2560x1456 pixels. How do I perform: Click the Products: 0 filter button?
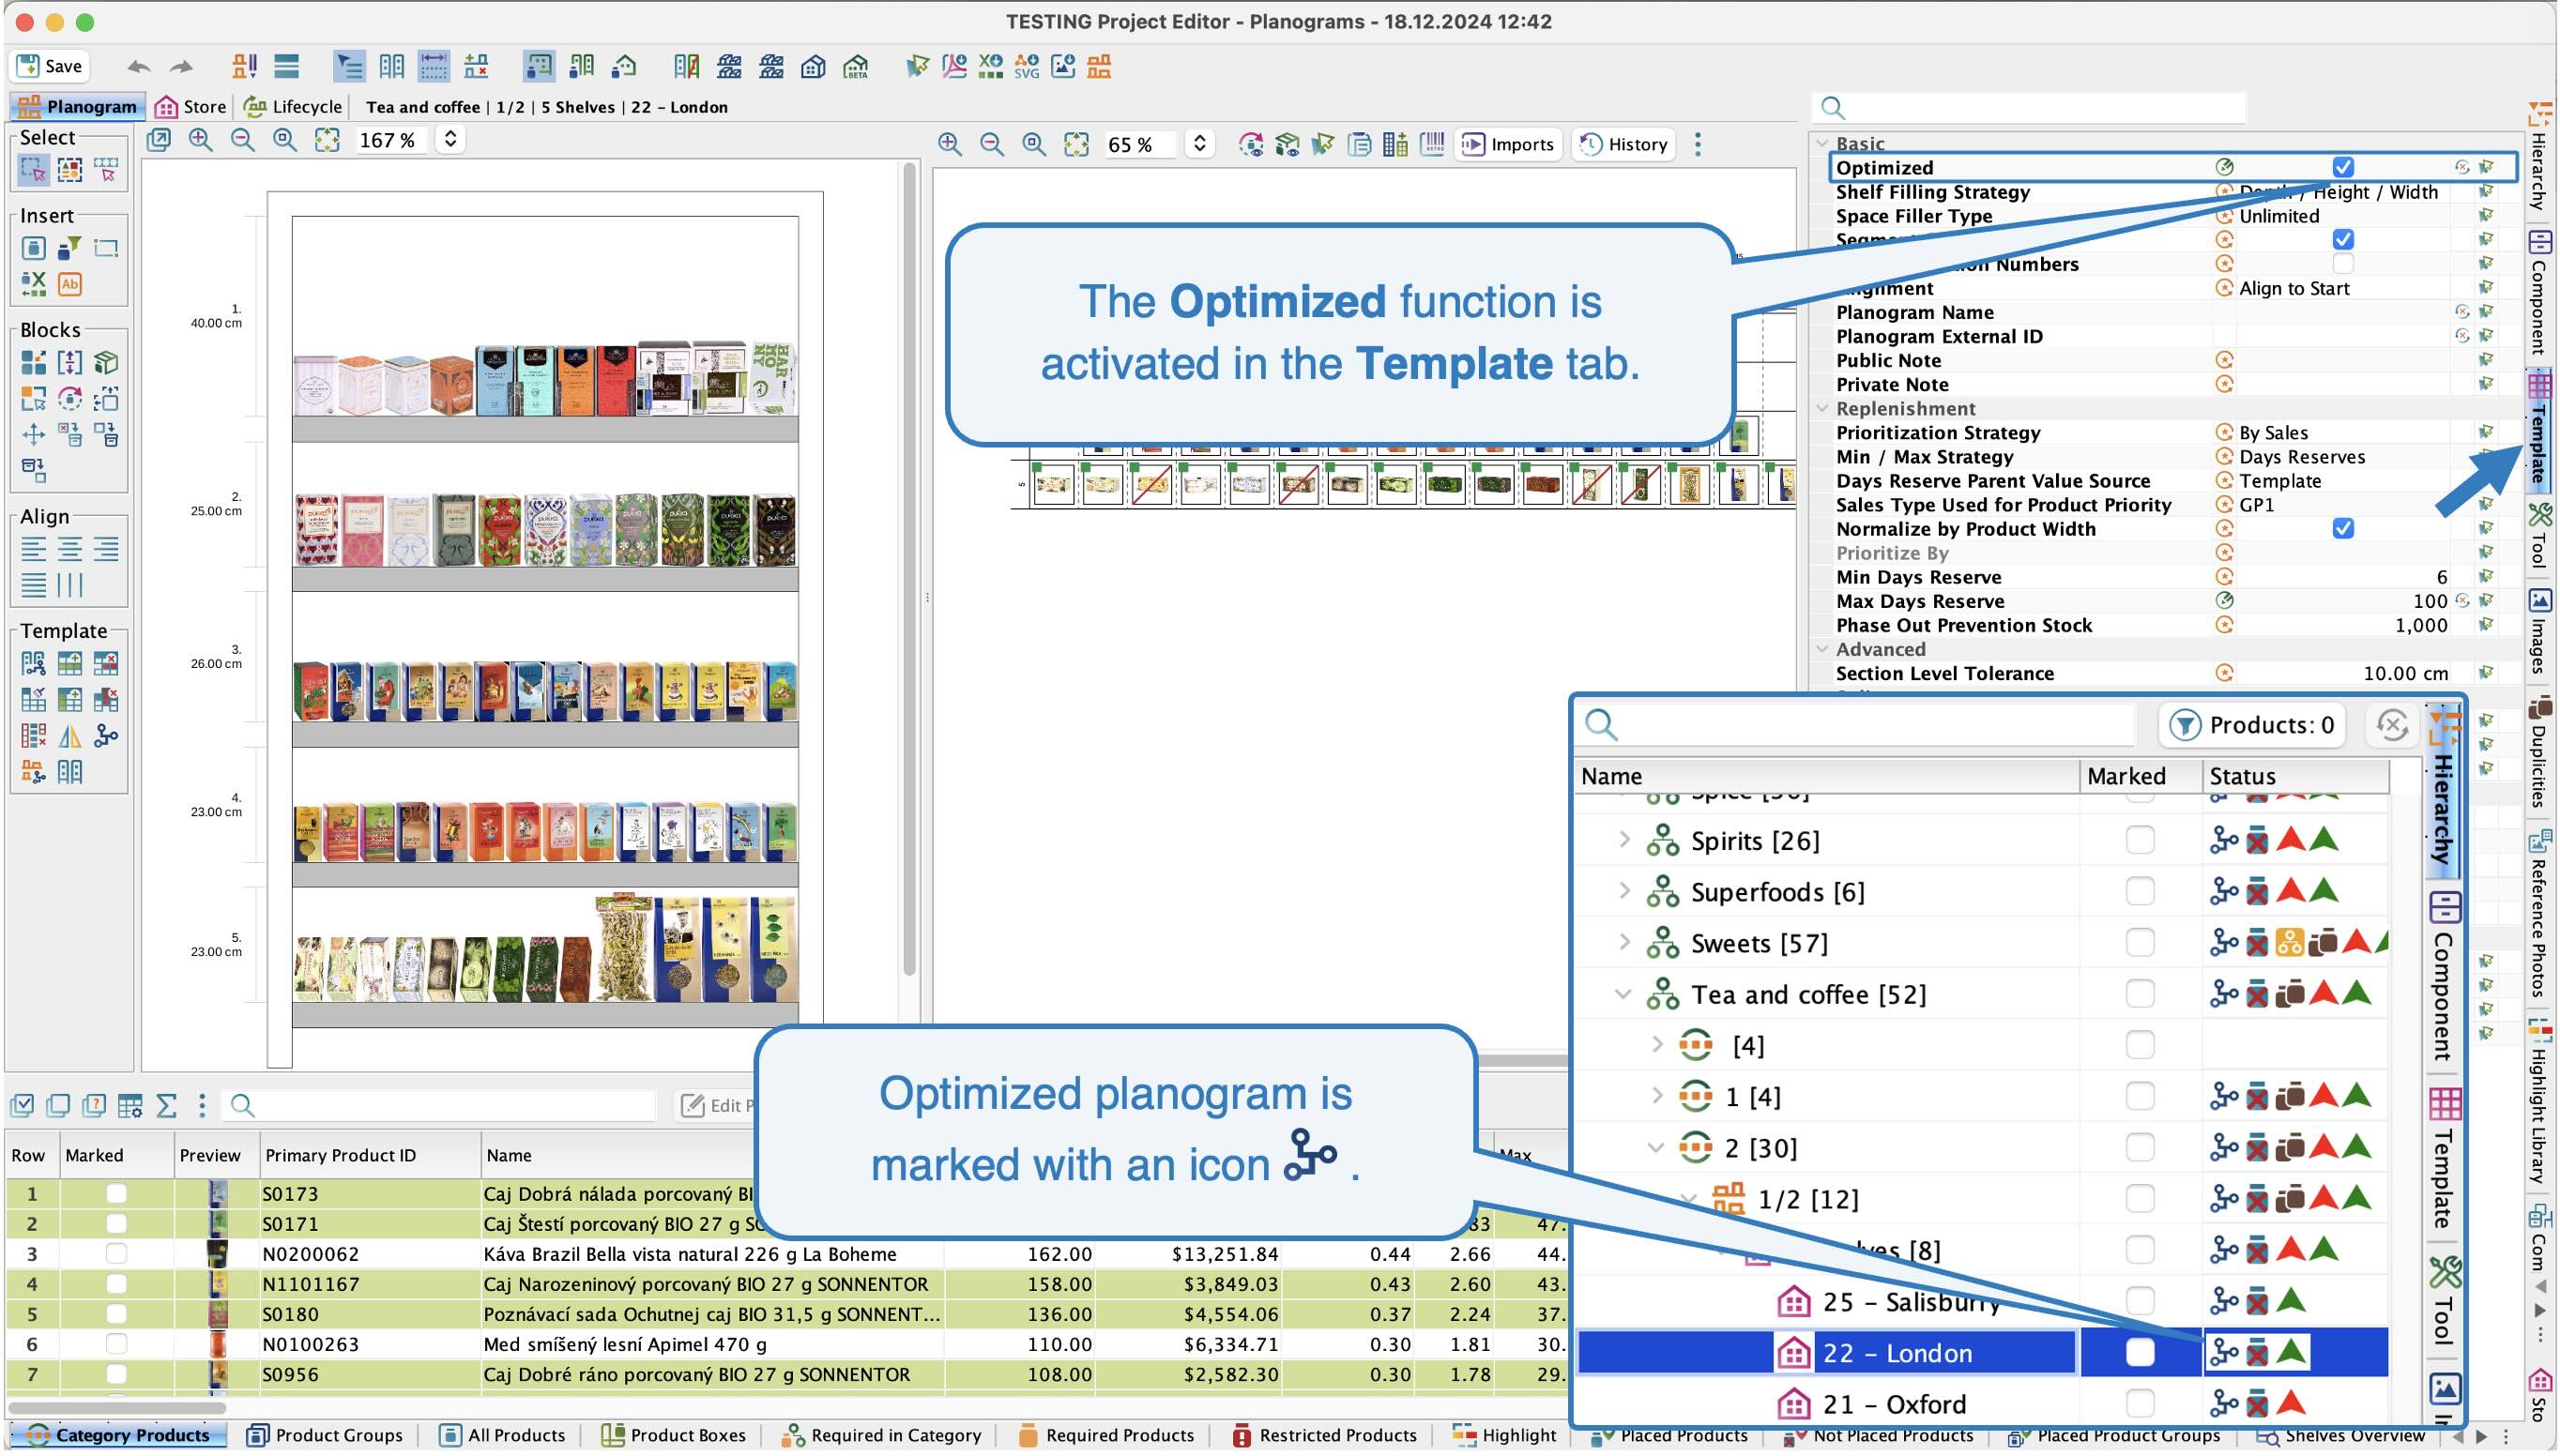[2252, 725]
